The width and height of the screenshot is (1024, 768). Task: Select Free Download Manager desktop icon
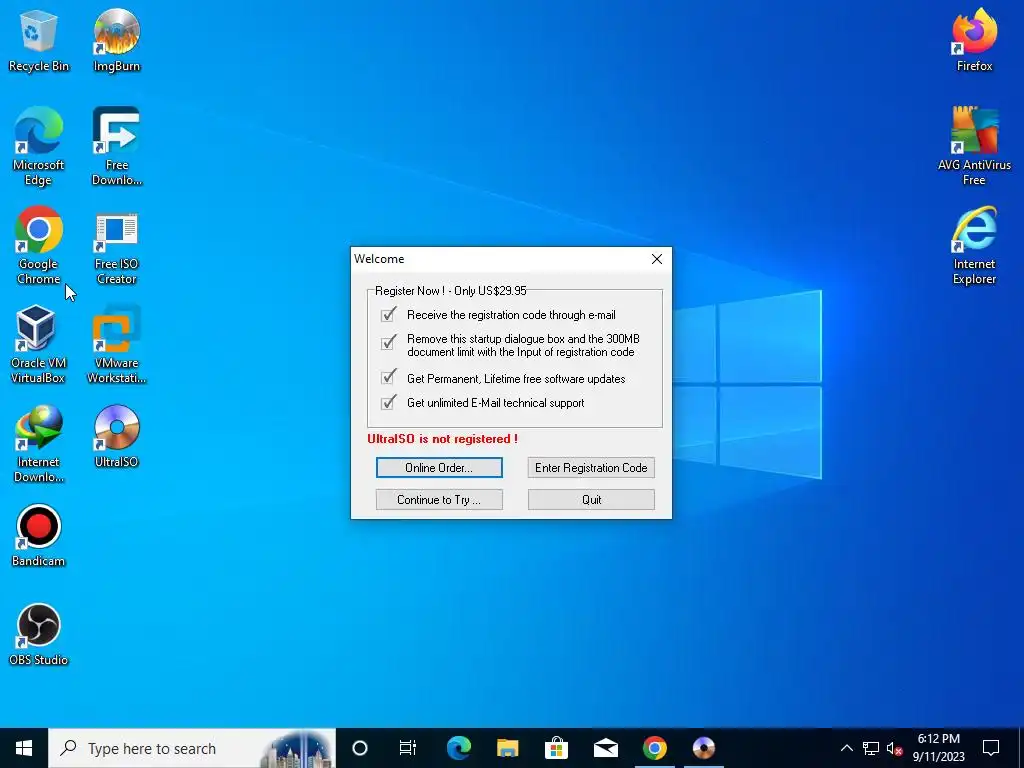click(116, 146)
